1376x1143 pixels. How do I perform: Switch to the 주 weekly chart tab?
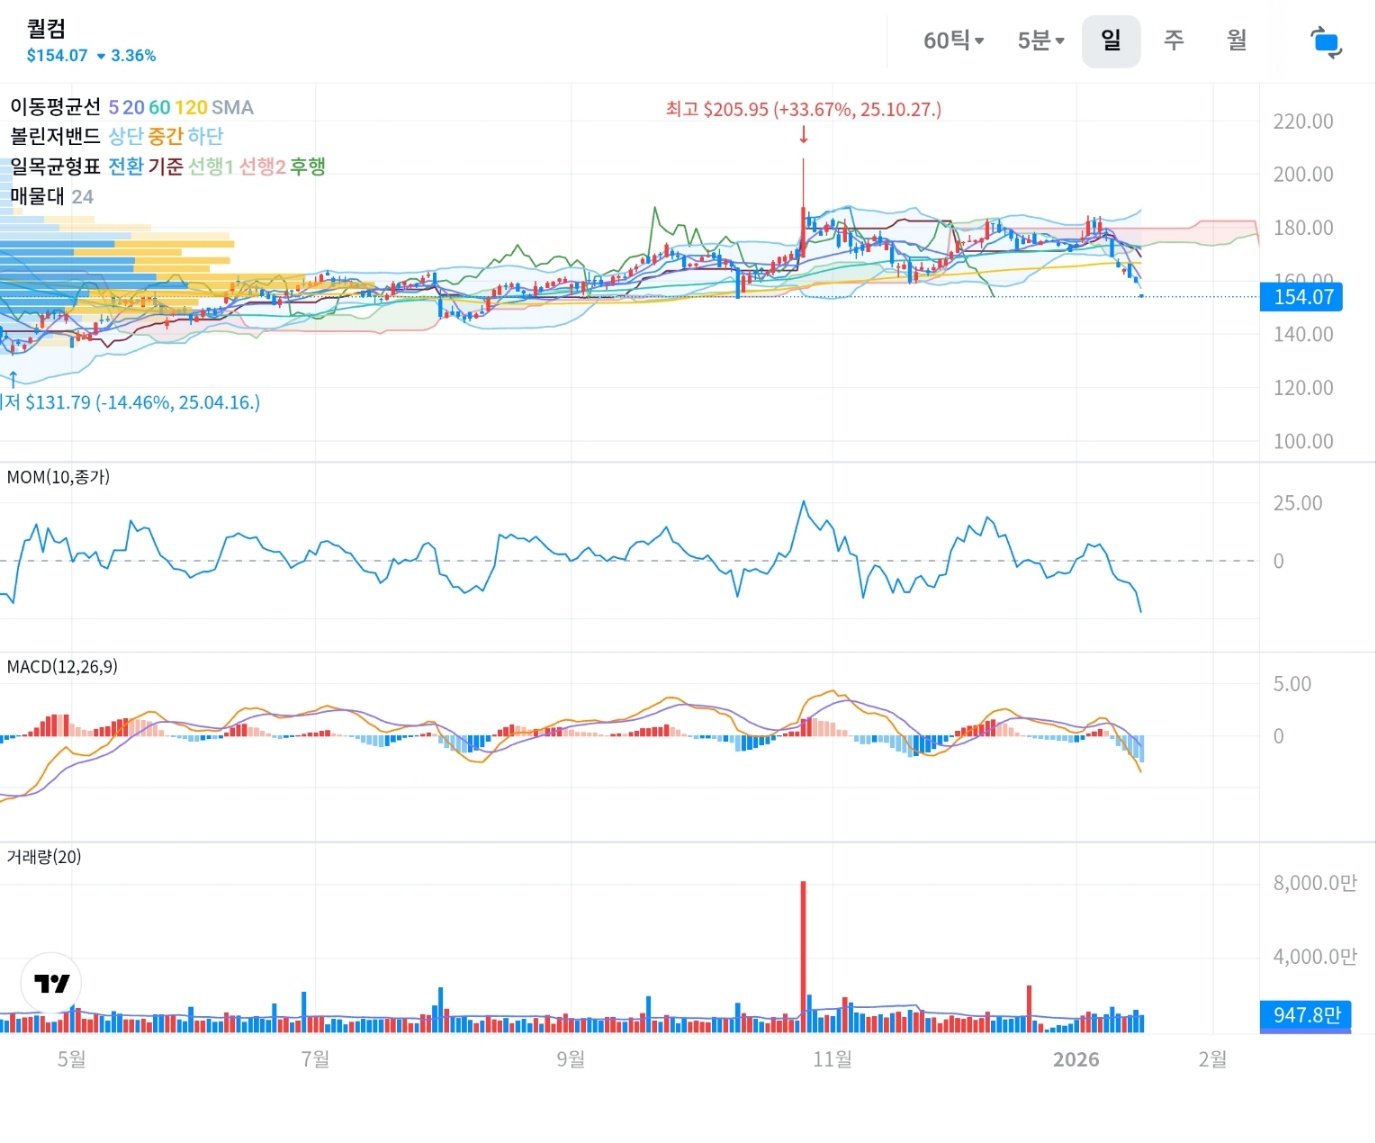(1174, 41)
